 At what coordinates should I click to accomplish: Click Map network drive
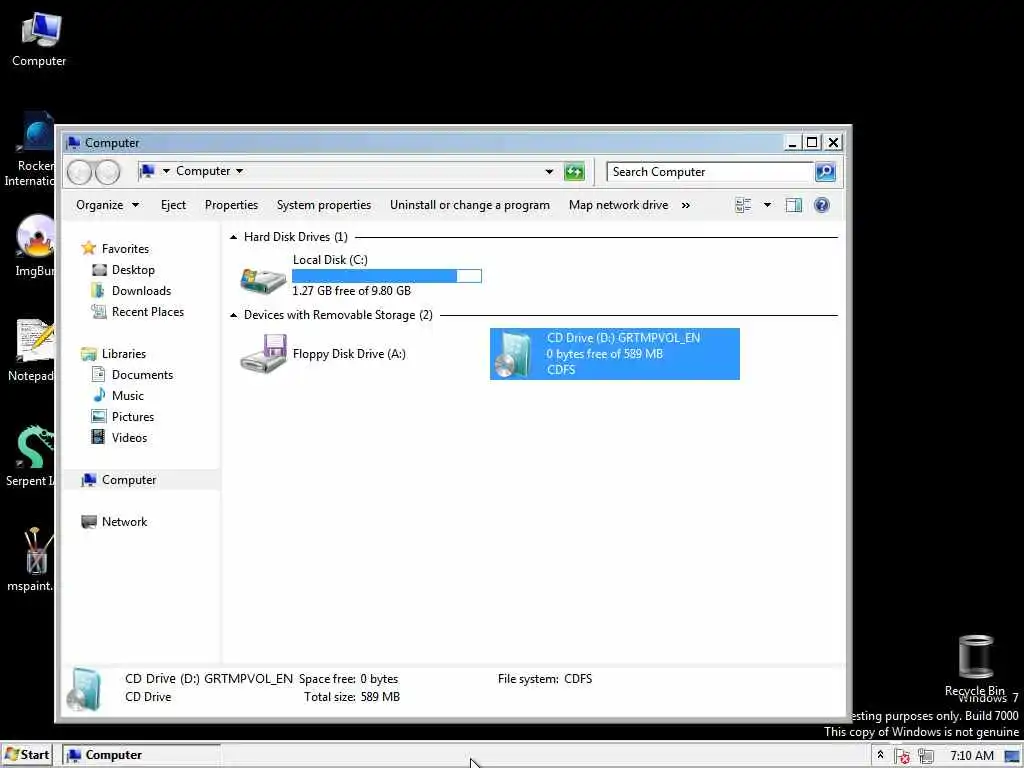point(618,205)
